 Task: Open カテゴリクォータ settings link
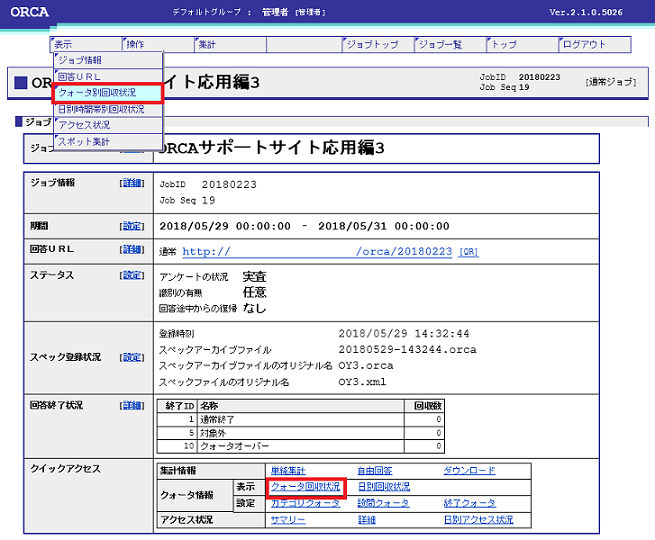(305, 503)
